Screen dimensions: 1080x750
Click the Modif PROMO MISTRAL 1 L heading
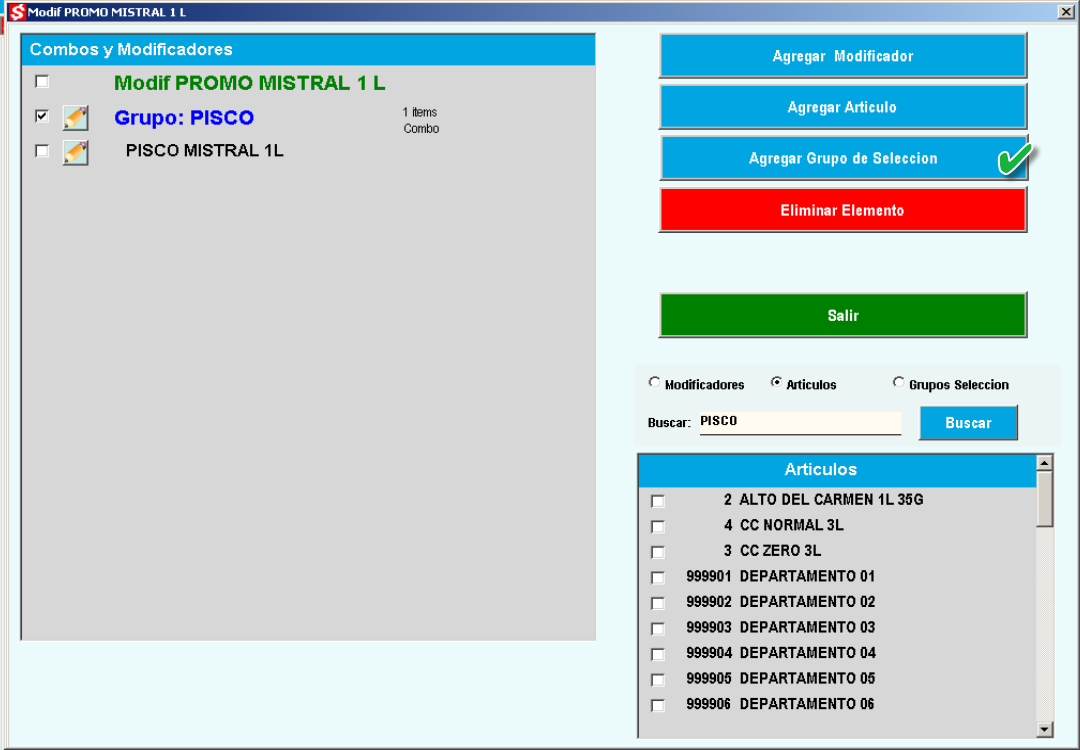point(249,83)
